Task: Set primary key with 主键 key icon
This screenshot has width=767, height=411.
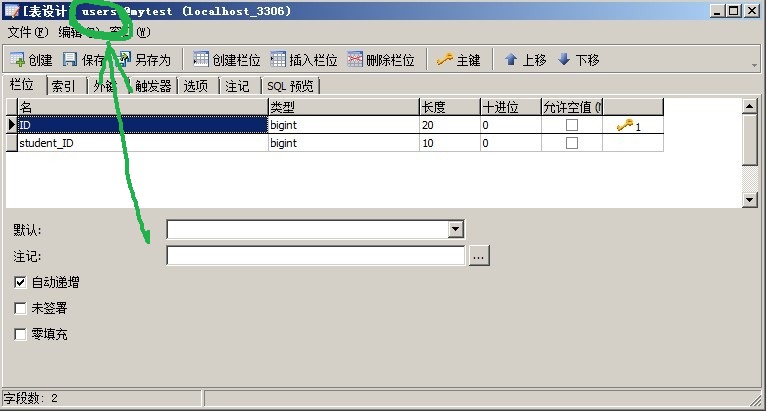Action: click(x=445, y=59)
